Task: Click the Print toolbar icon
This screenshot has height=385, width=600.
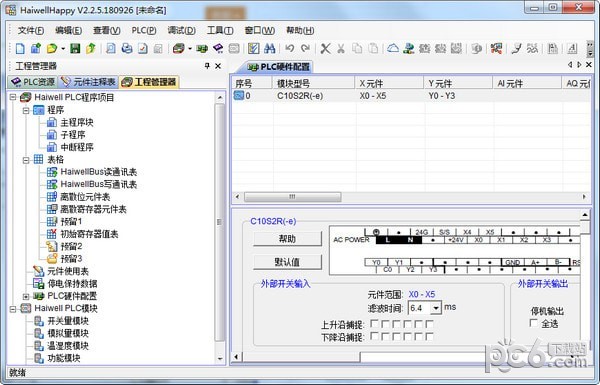Action: coord(127,49)
